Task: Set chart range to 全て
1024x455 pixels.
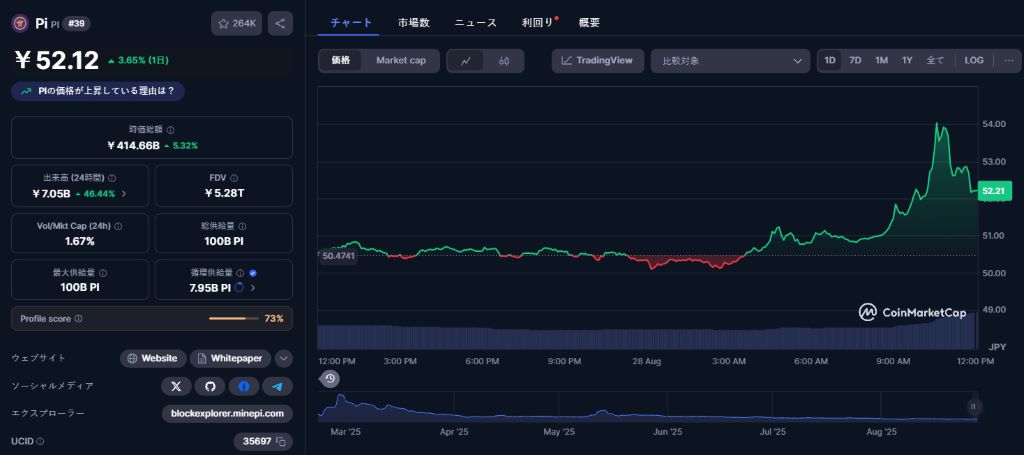Action: [935, 61]
